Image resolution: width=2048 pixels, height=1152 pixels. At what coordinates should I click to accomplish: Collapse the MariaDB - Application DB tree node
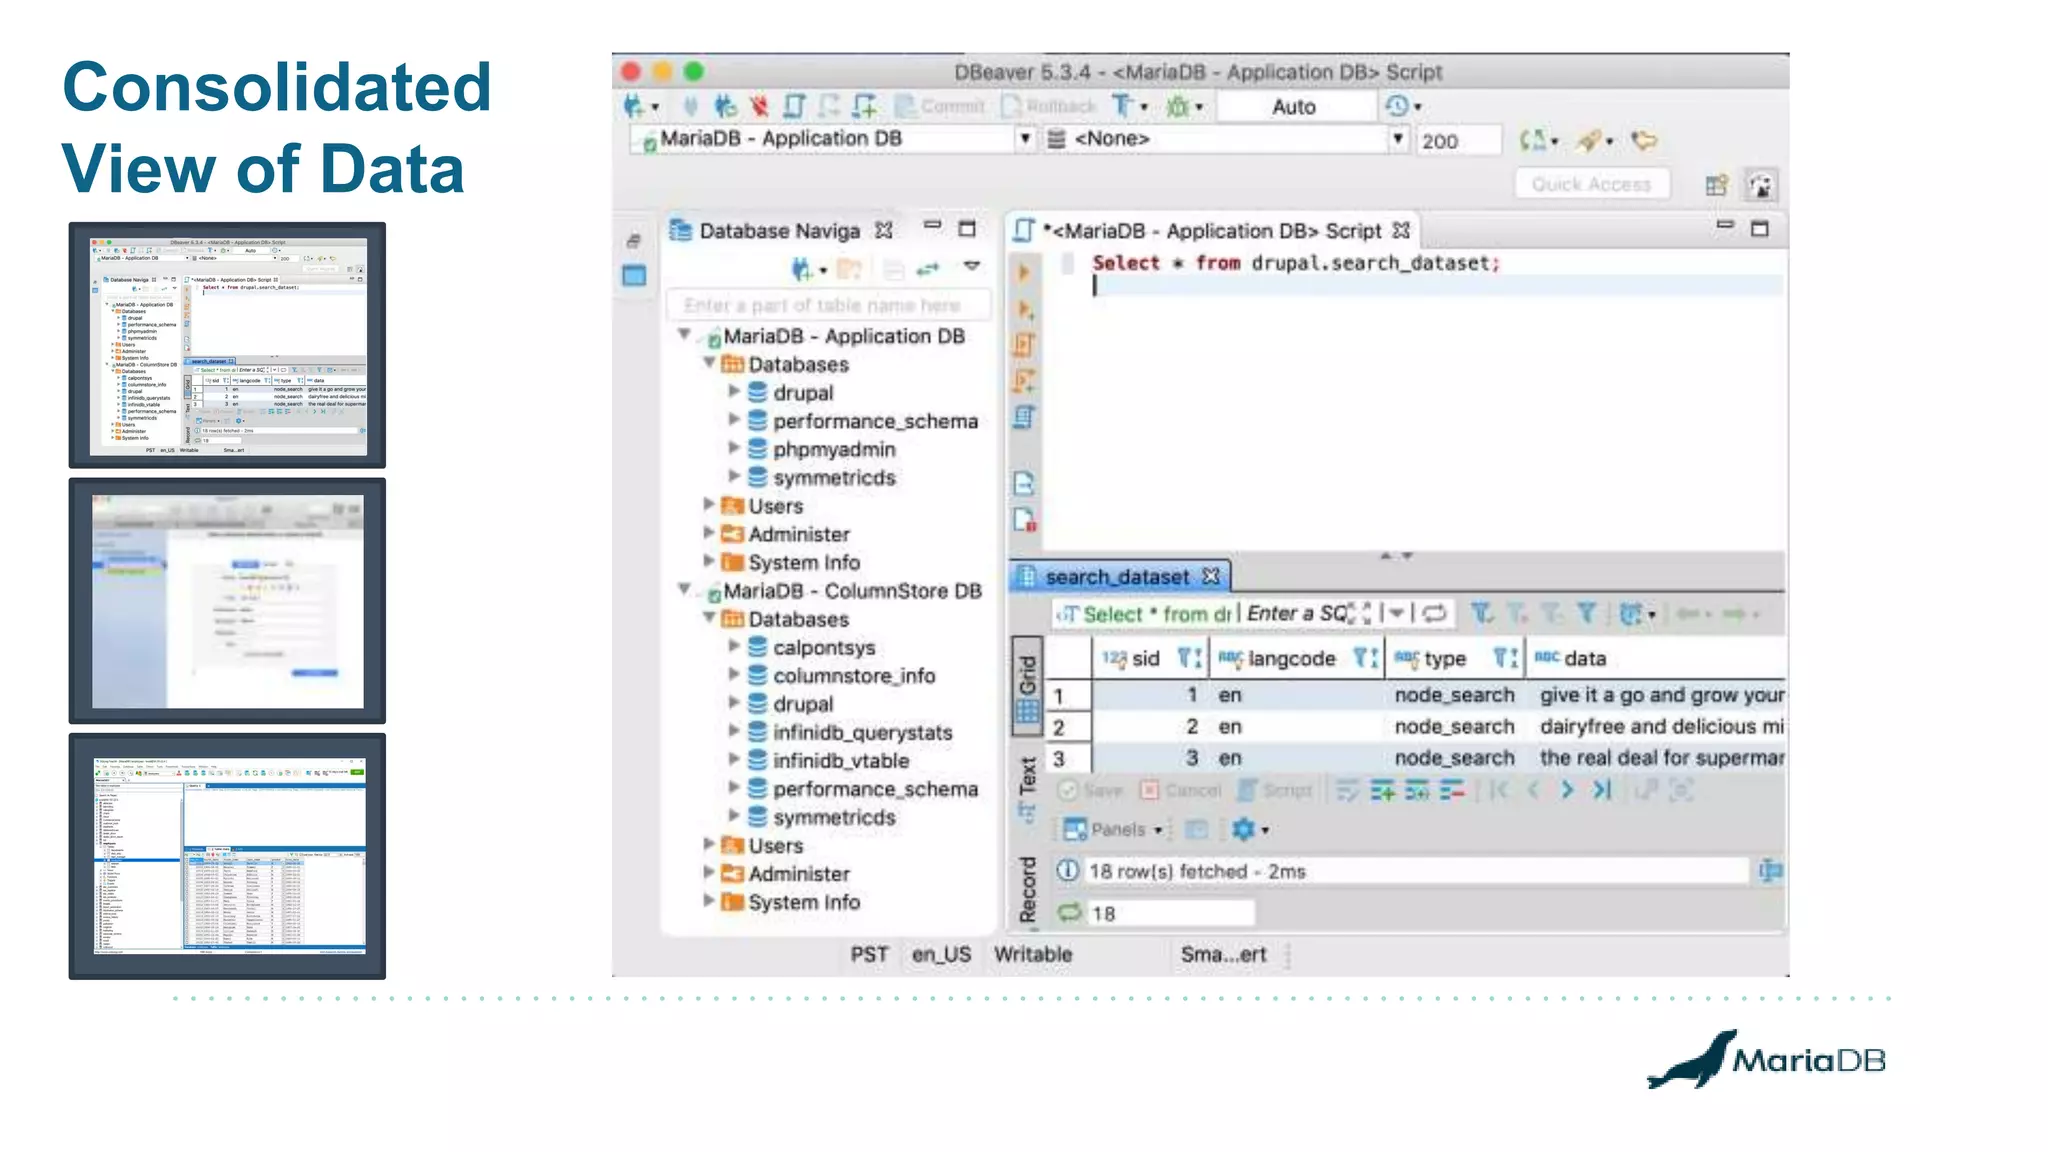(685, 335)
